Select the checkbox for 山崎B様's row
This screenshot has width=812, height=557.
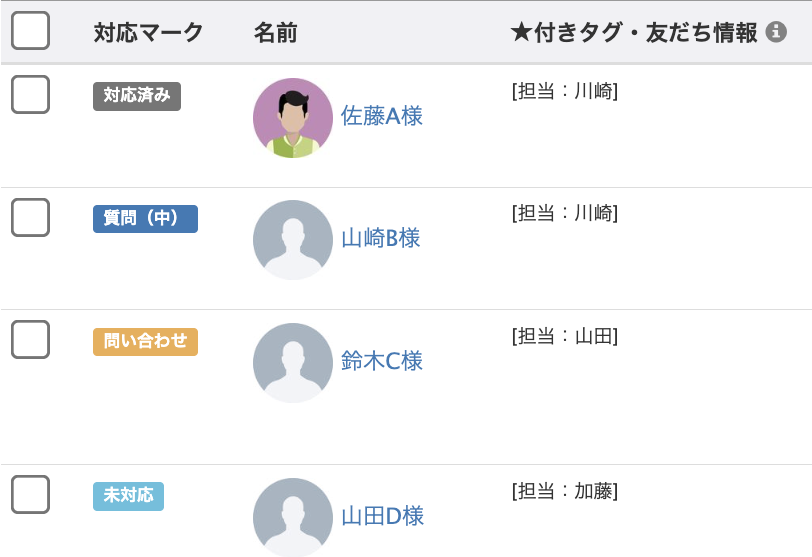[x=30, y=217]
